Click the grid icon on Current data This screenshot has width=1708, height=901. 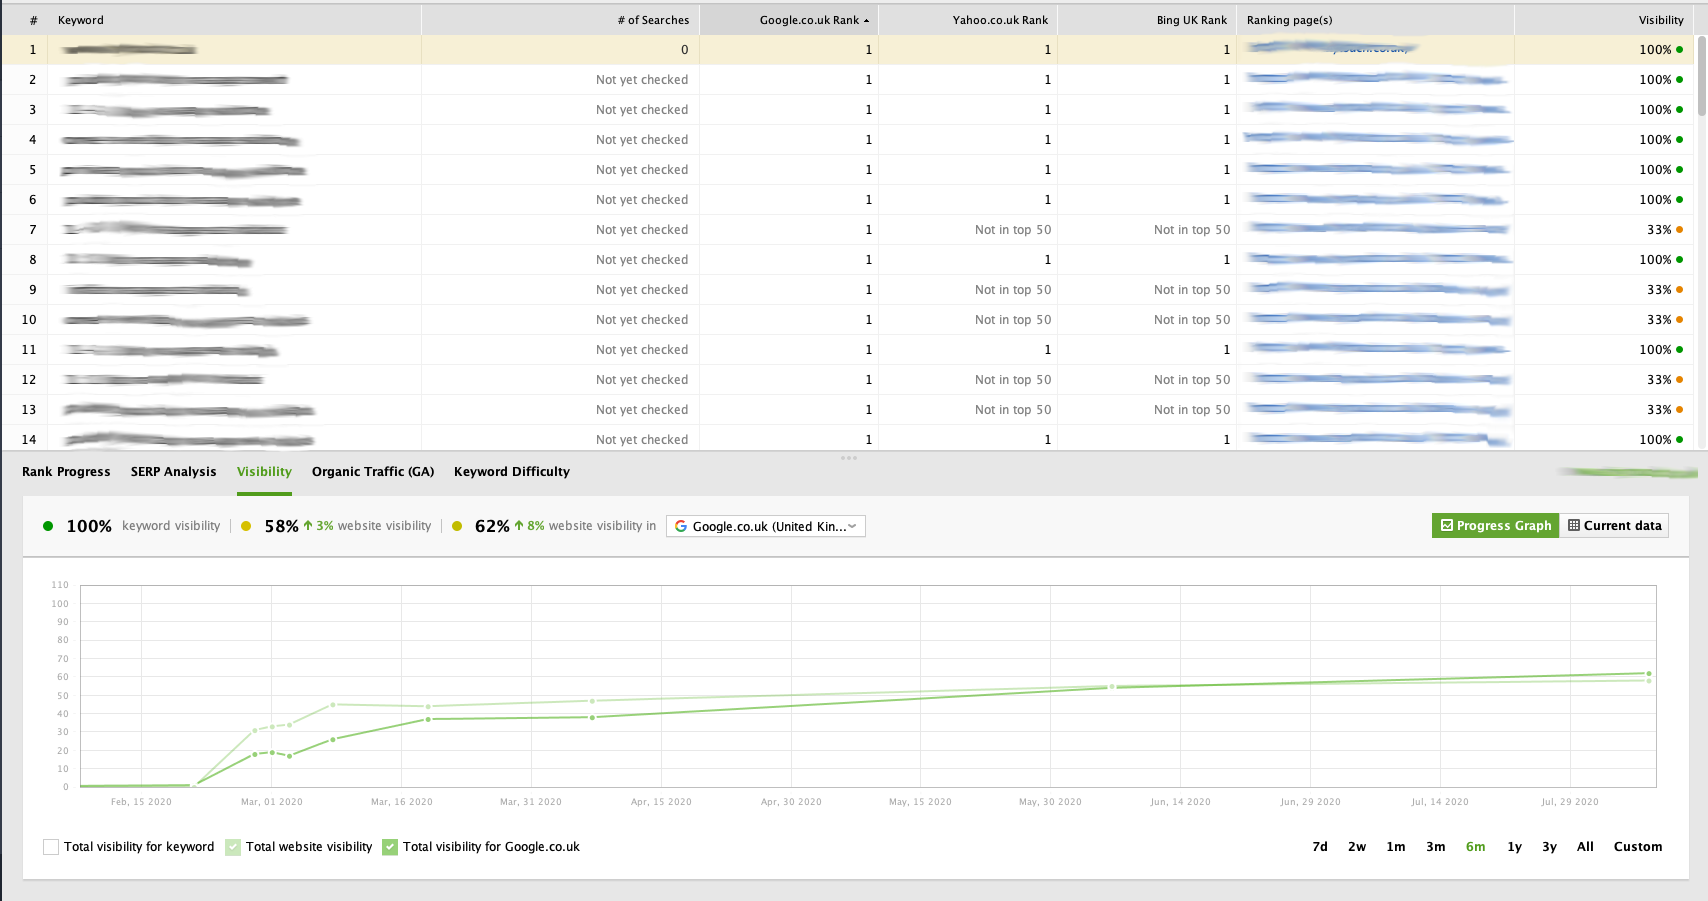click(1574, 526)
